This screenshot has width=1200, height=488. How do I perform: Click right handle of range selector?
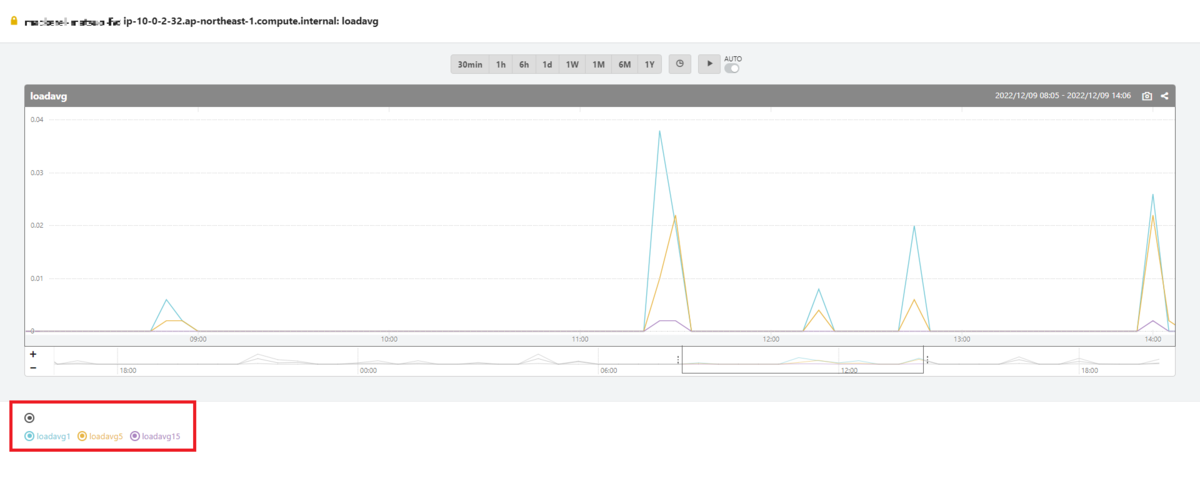point(926,360)
